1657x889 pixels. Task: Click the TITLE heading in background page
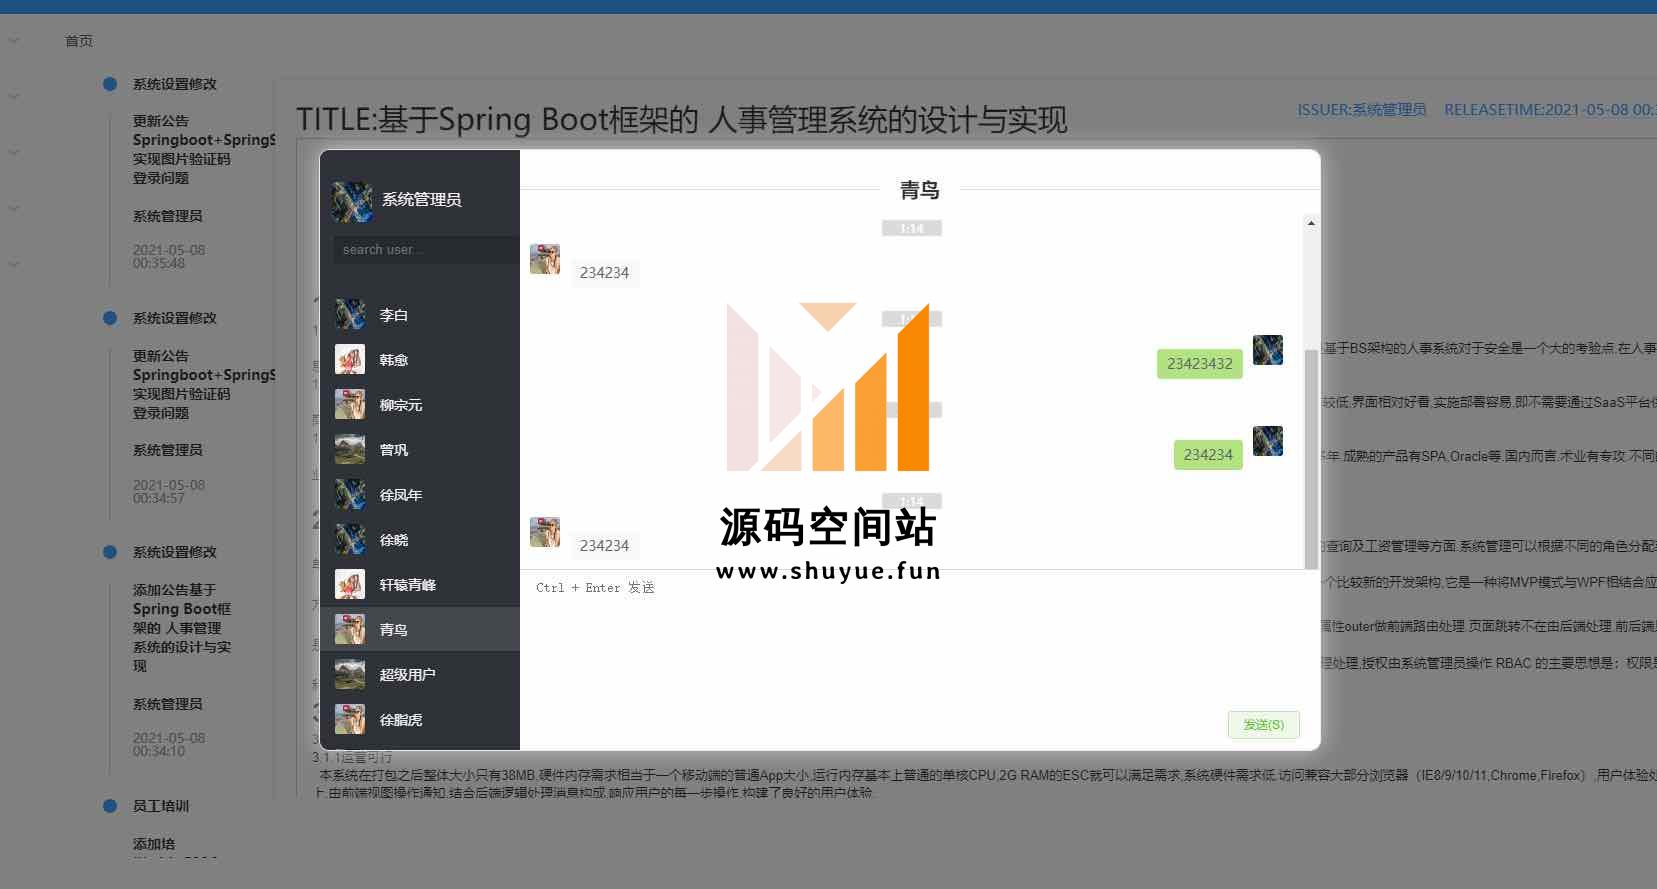click(x=682, y=120)
